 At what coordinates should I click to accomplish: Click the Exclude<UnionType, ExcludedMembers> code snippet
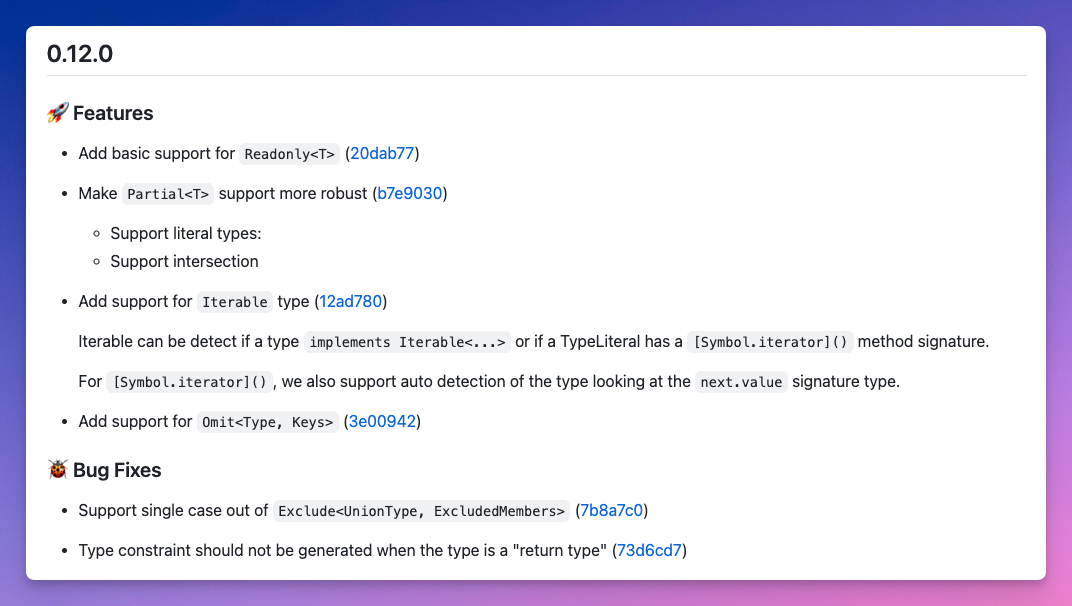(421, 511)
